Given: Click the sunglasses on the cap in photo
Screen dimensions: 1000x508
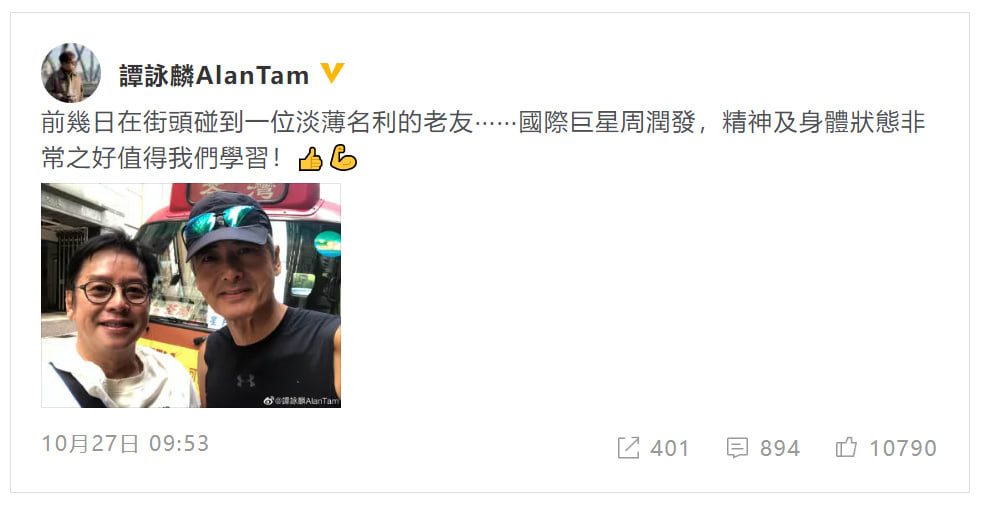Looking at the screenshot, I should click(224, 219).
